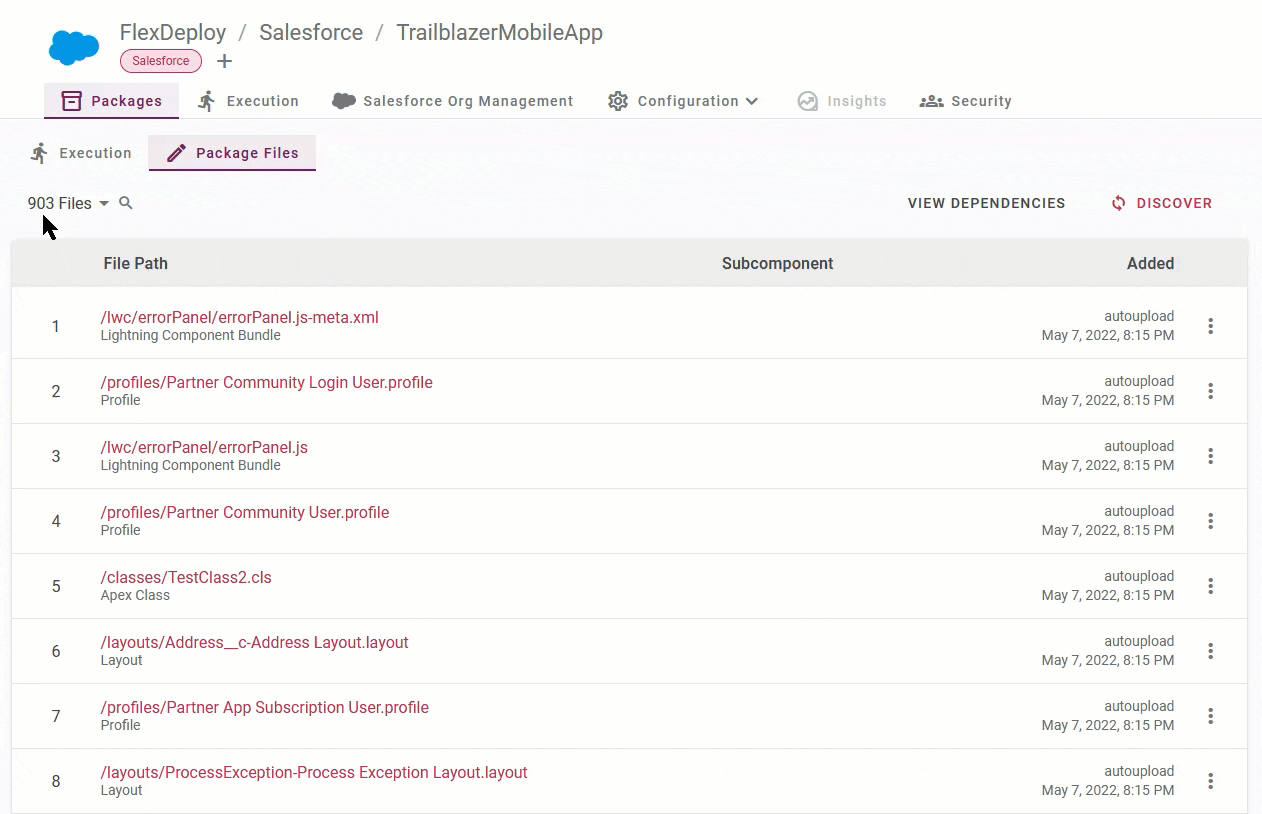1262x814 pixels.
Task: Click the Salesforce tag chip
Action: (x=161, y=61)
